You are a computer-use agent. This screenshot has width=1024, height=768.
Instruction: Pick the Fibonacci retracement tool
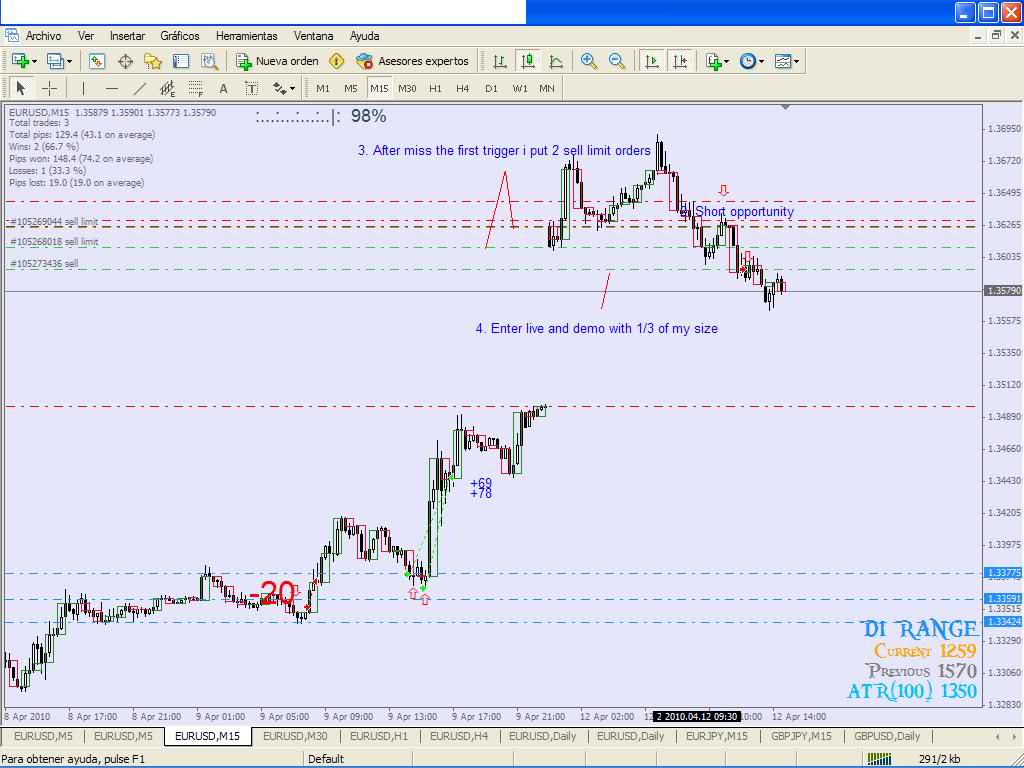click(x=195, y=88)
